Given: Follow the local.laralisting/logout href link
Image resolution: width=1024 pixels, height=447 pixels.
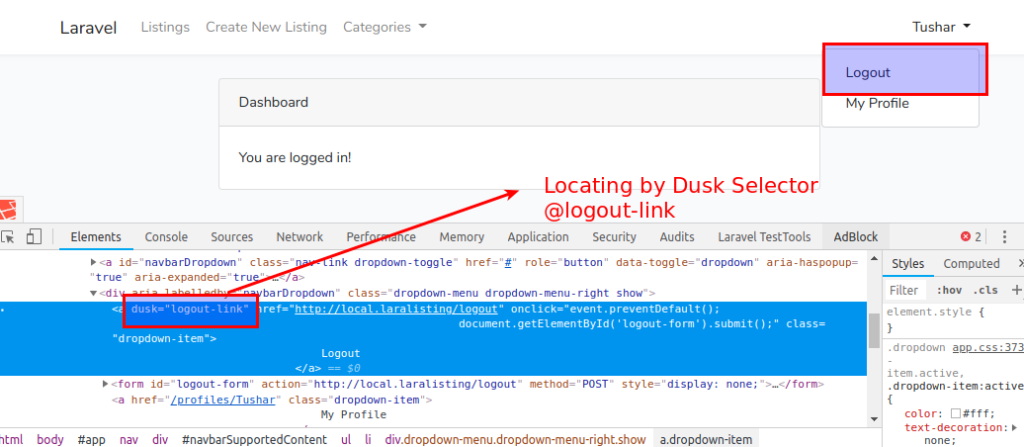Looking at the screenshot, I should point(398,308).
